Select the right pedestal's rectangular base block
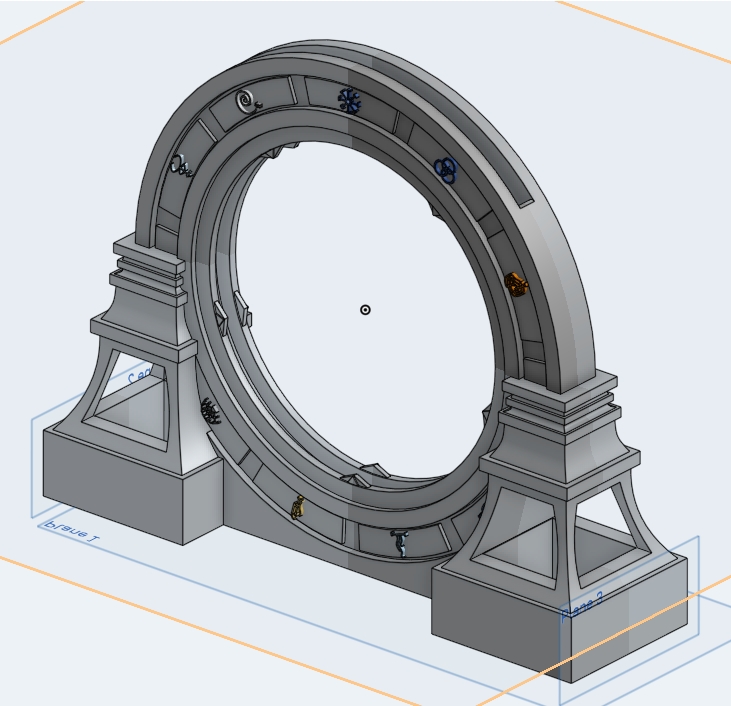 [x=559, y=618]
